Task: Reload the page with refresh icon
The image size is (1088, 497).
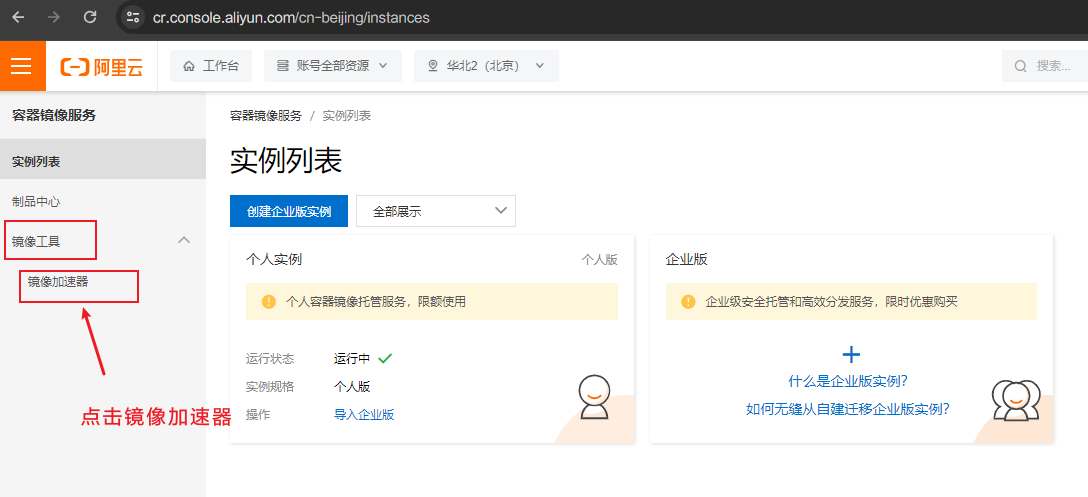Action: [x=90, y=17]
